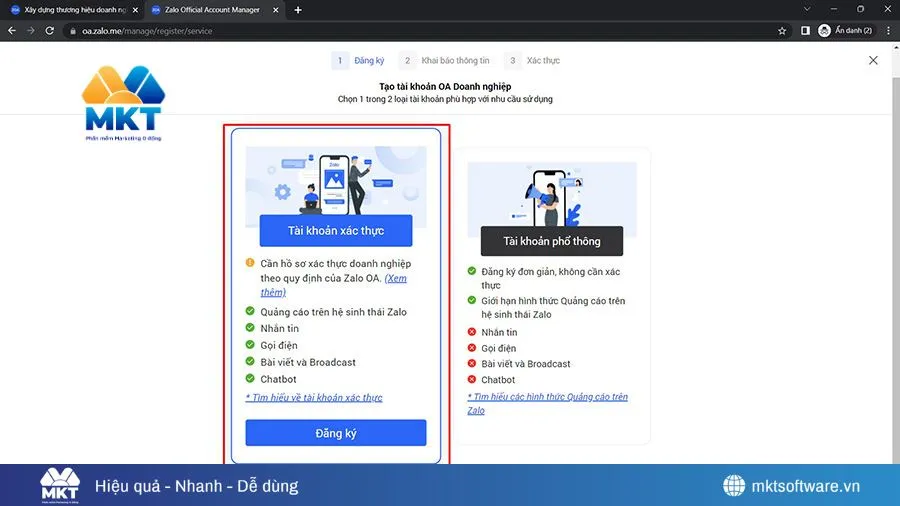
Task: Open a new browser tab
Action: coord(298,10)
